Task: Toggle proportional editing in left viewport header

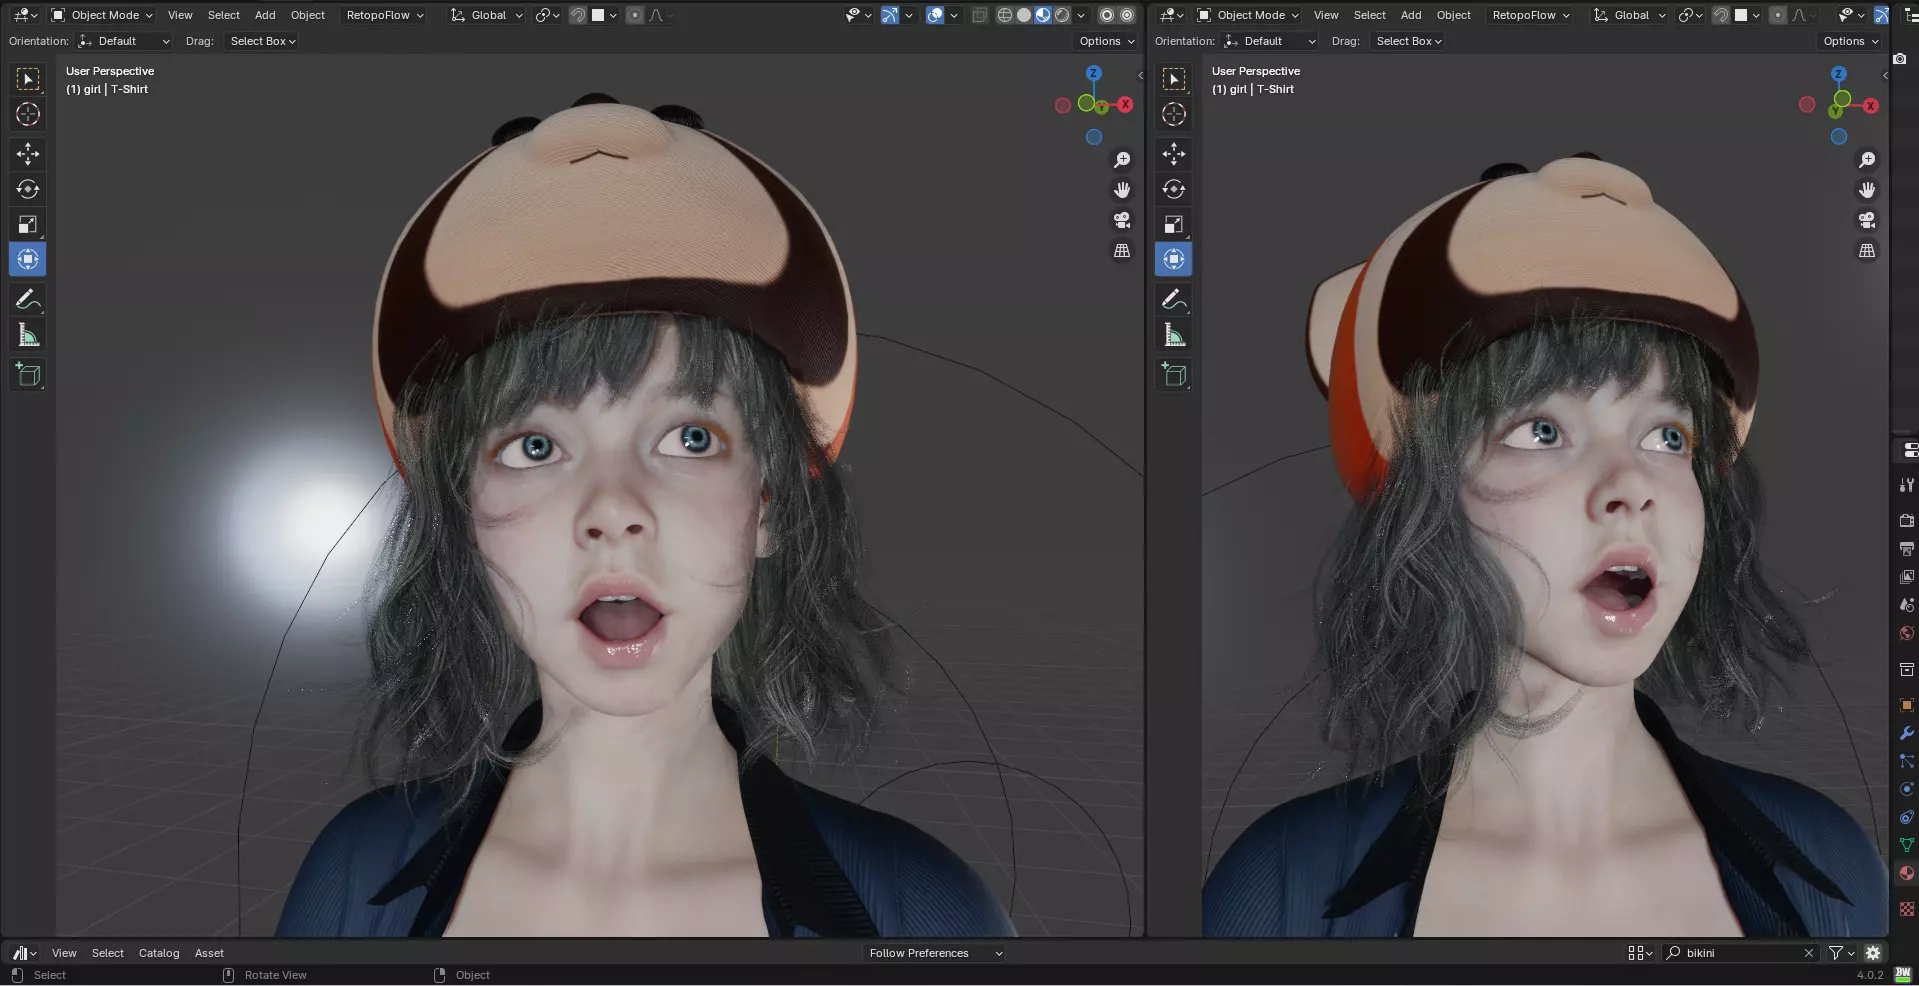Action: pos(635,15)
